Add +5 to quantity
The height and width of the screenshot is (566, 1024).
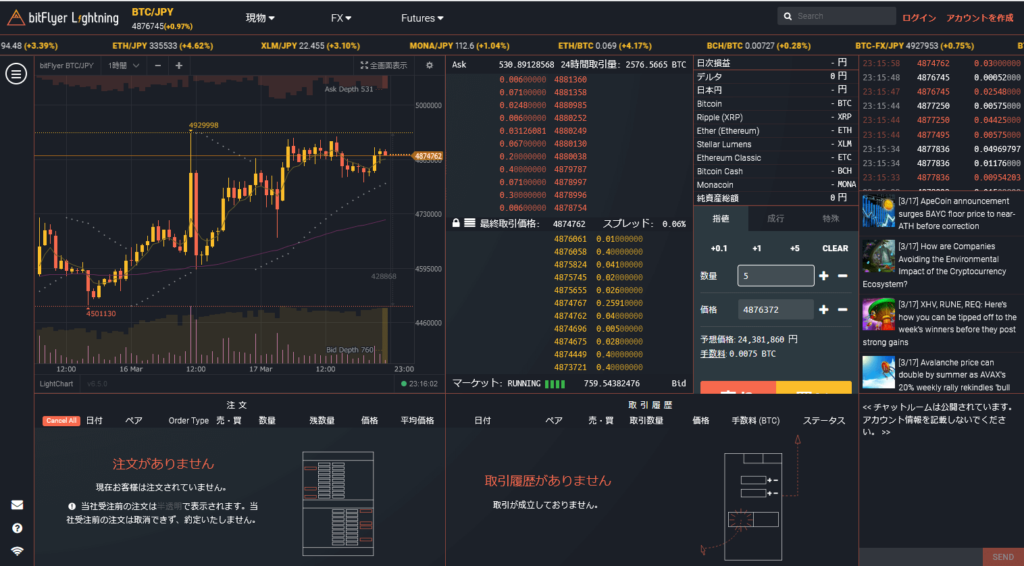(794, 248)
